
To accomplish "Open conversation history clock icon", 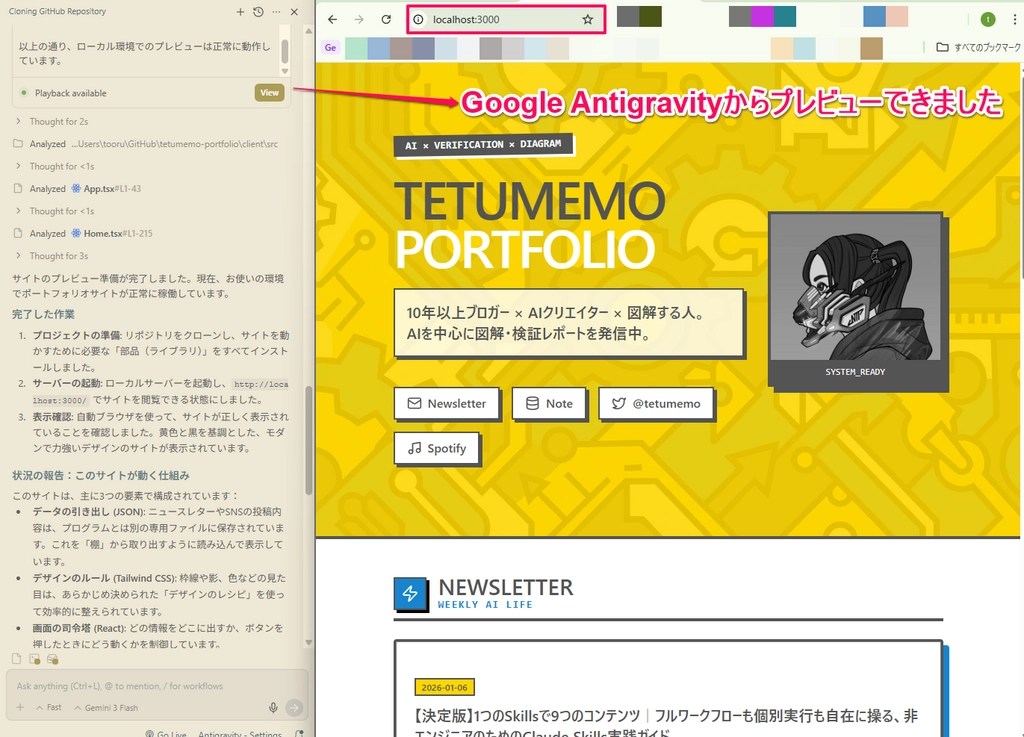I will [x=259, y=12].
